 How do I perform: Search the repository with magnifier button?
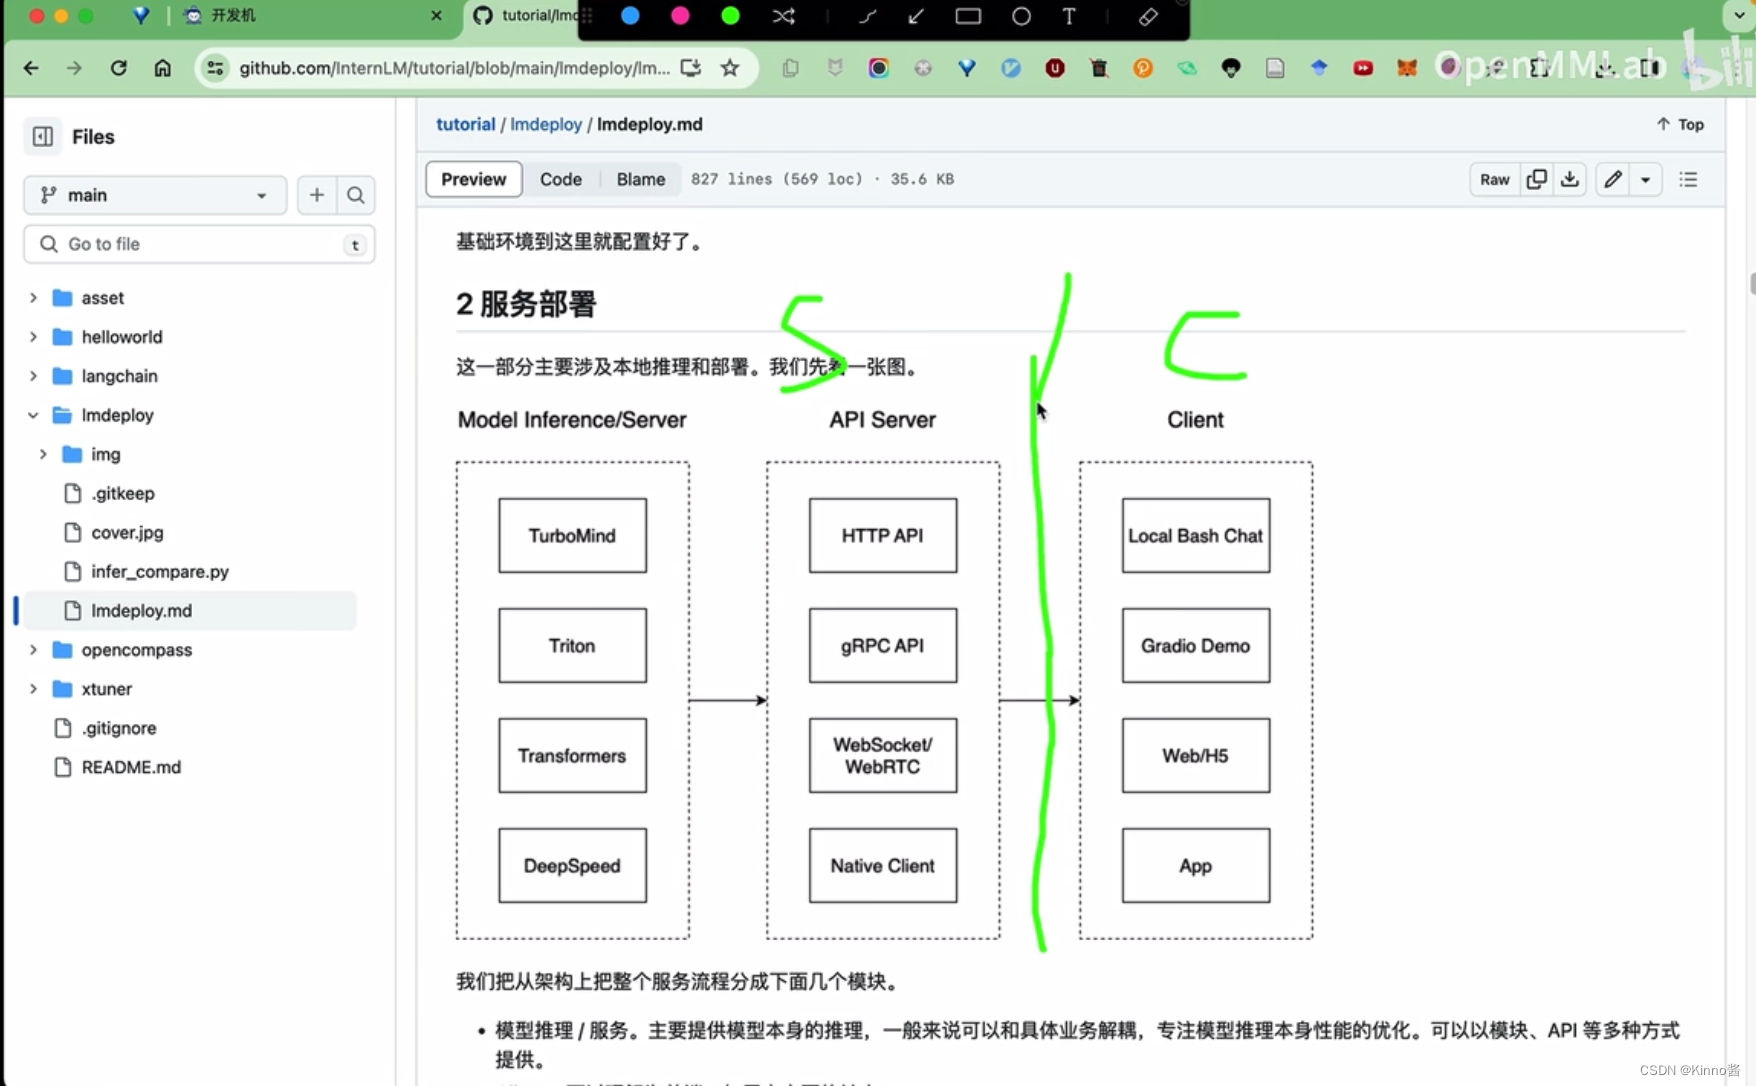pos(356,195)
